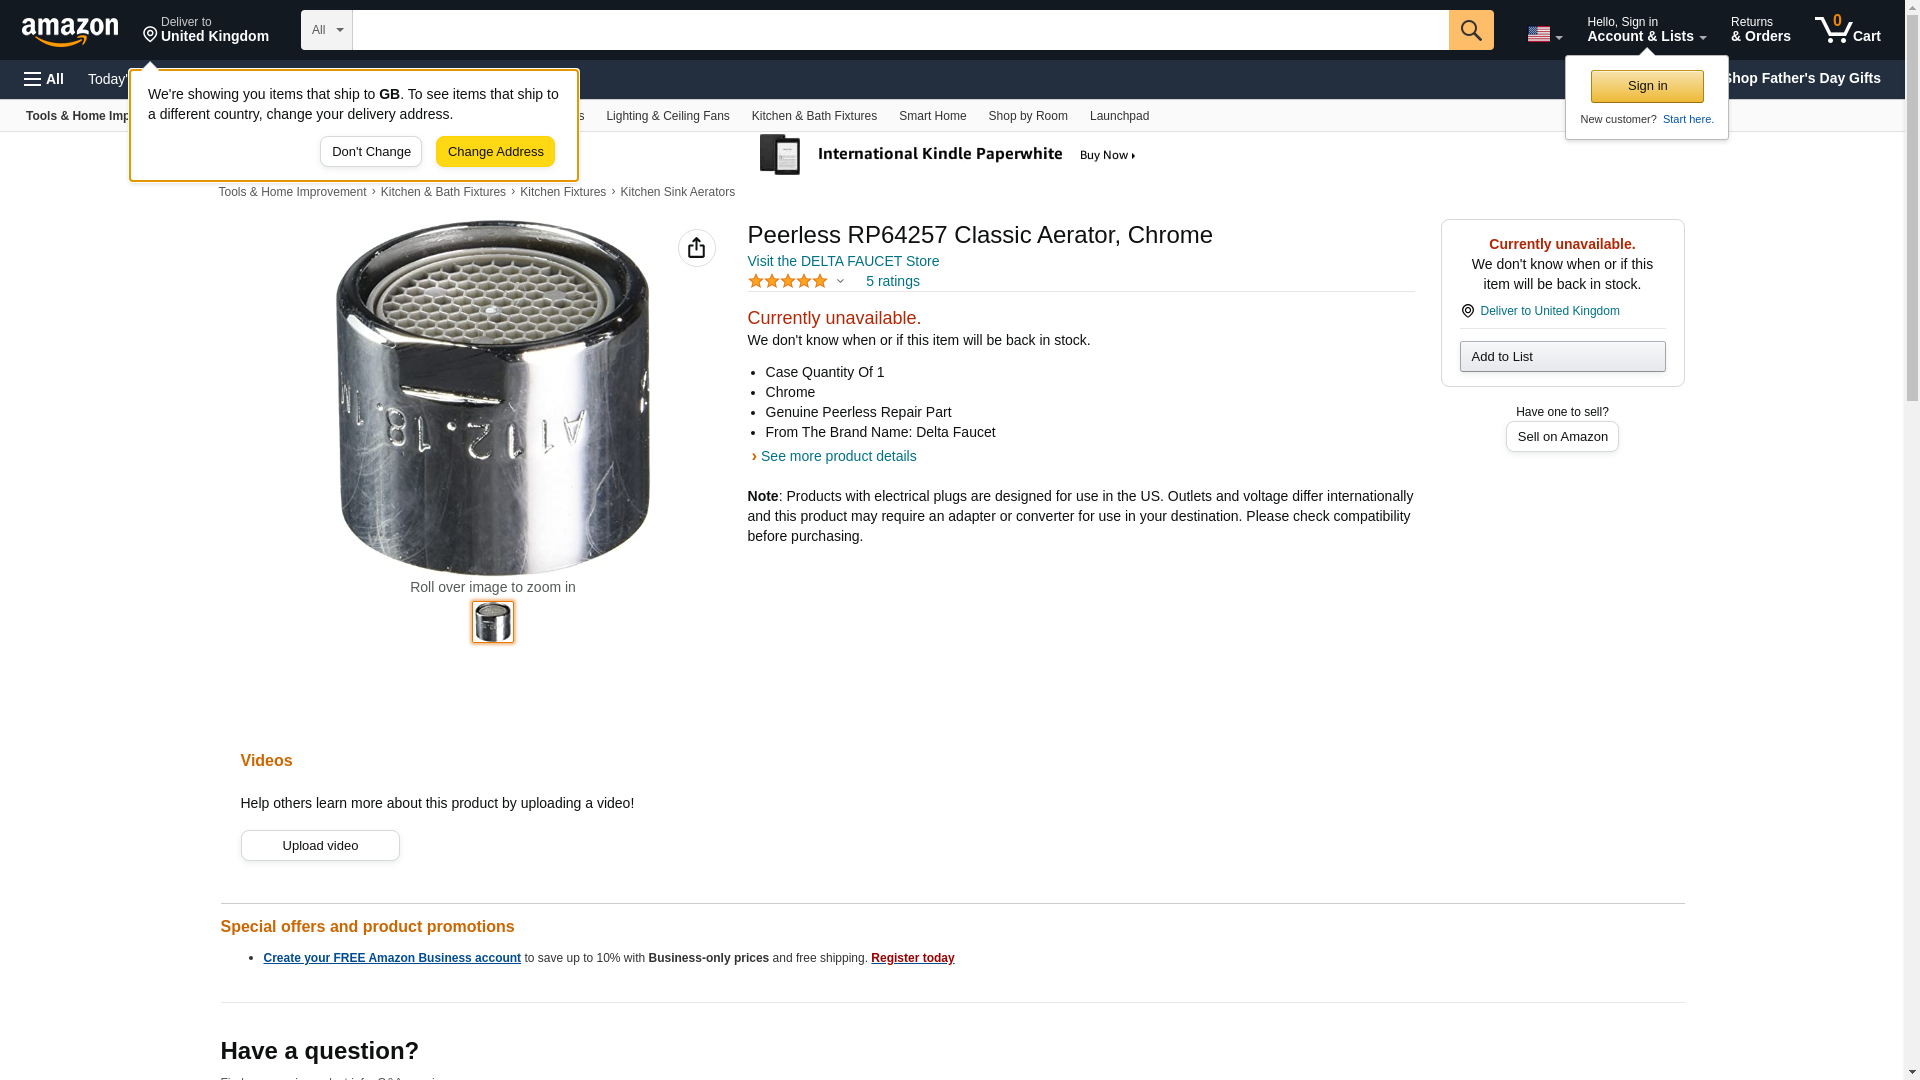Click the Amazon logo

[x=70, y=31]
